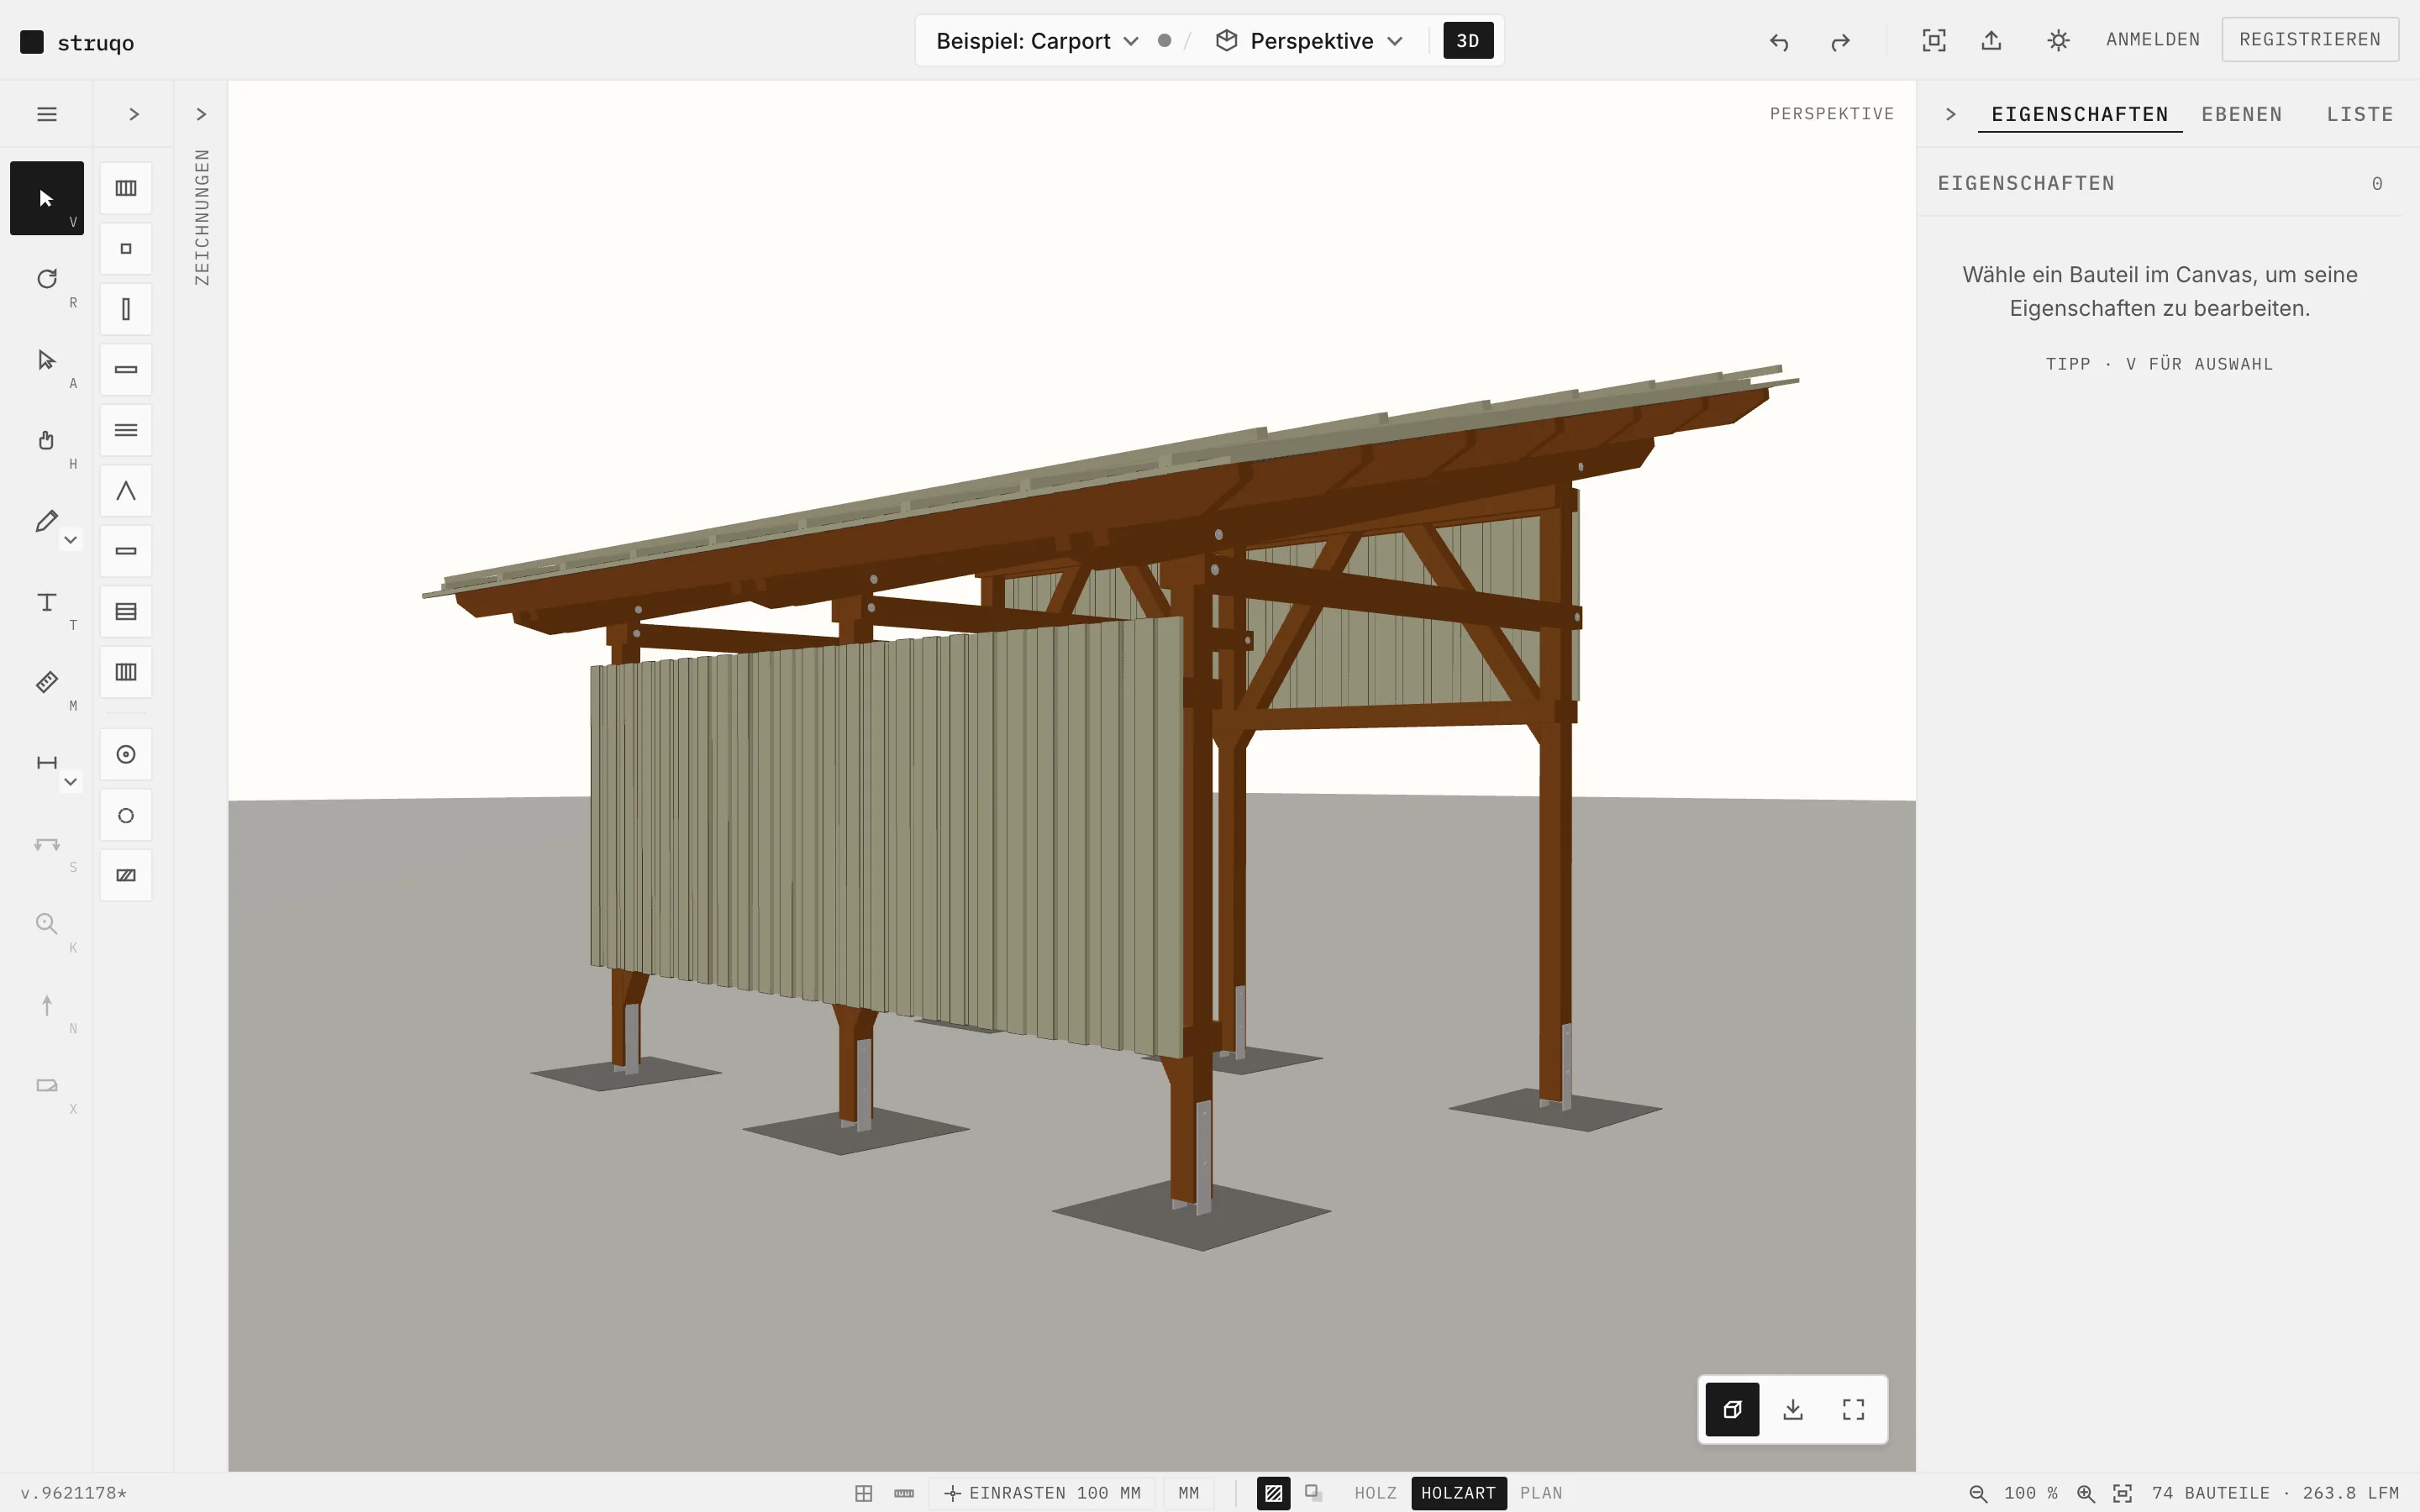Switch light/dark theme with sun icon
Image resolution: width=2420 pixels, height=1512 pixels.
pos(2058,40)
